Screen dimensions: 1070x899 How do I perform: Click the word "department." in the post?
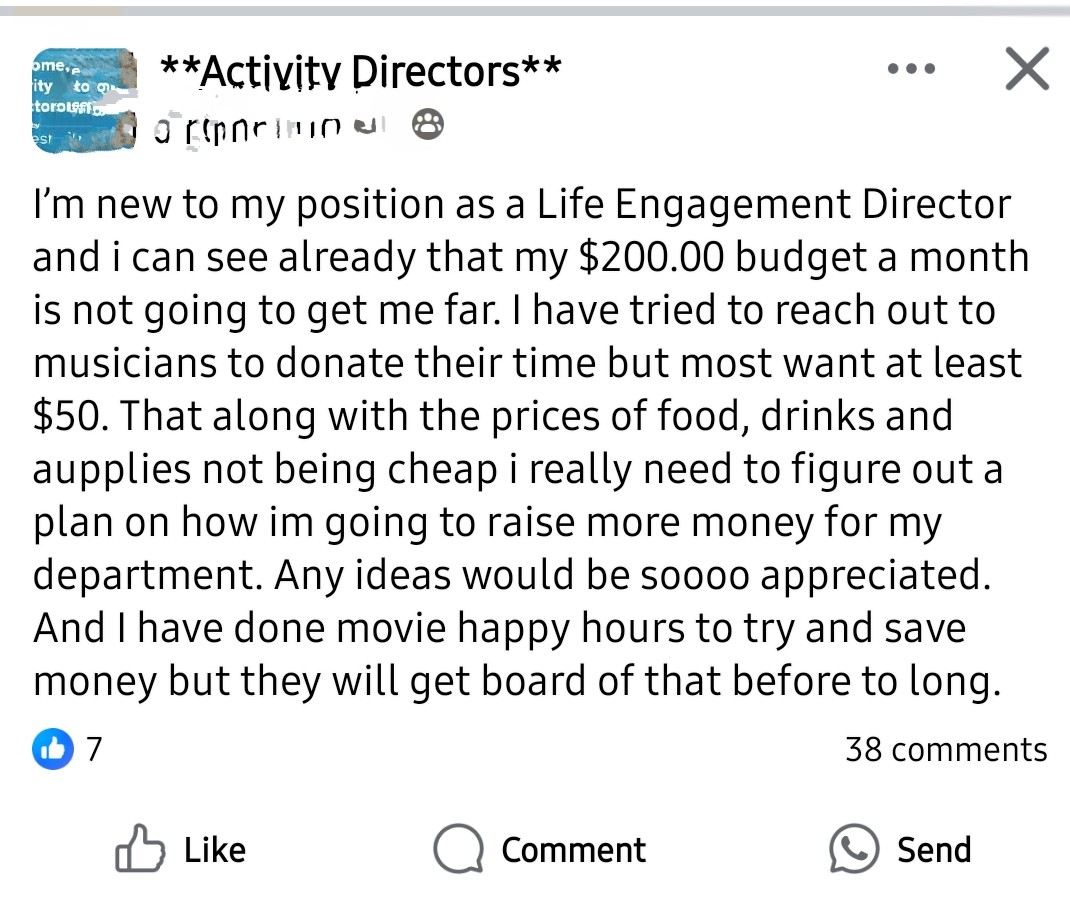(148, 575)
